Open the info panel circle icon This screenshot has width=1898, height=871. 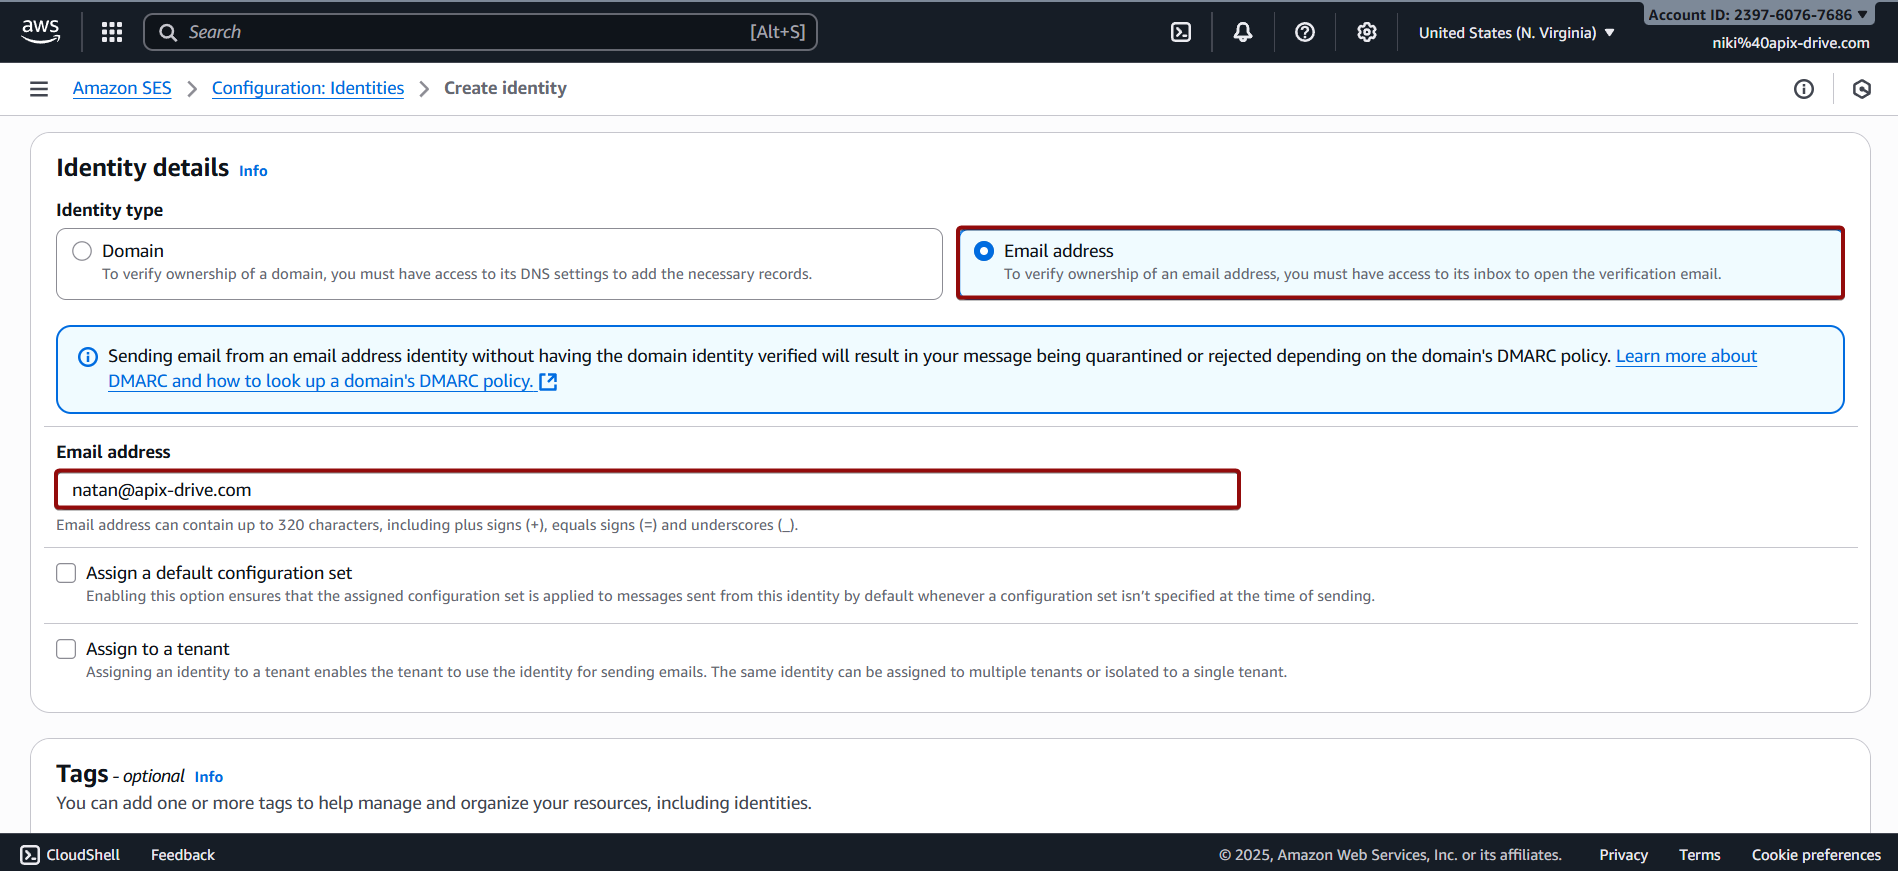point(1804,89)
